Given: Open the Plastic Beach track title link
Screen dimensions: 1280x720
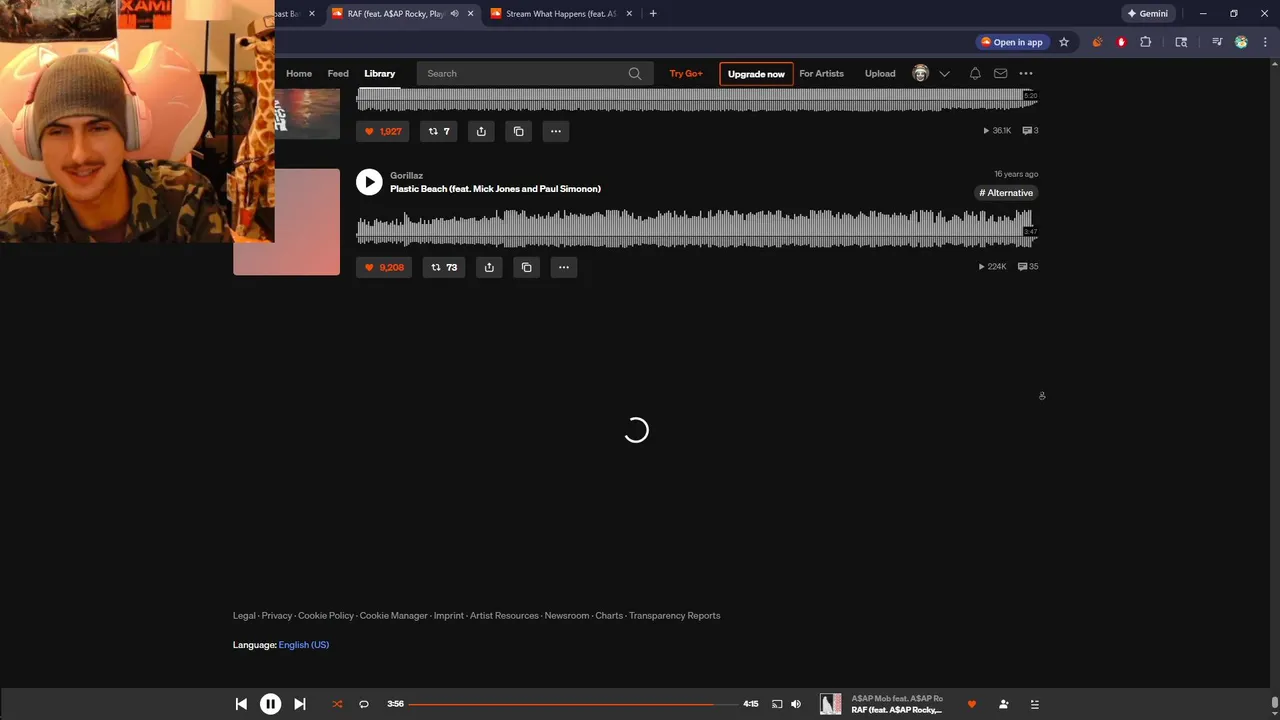Looking at the screenshot, I should (x=495, y=189).
